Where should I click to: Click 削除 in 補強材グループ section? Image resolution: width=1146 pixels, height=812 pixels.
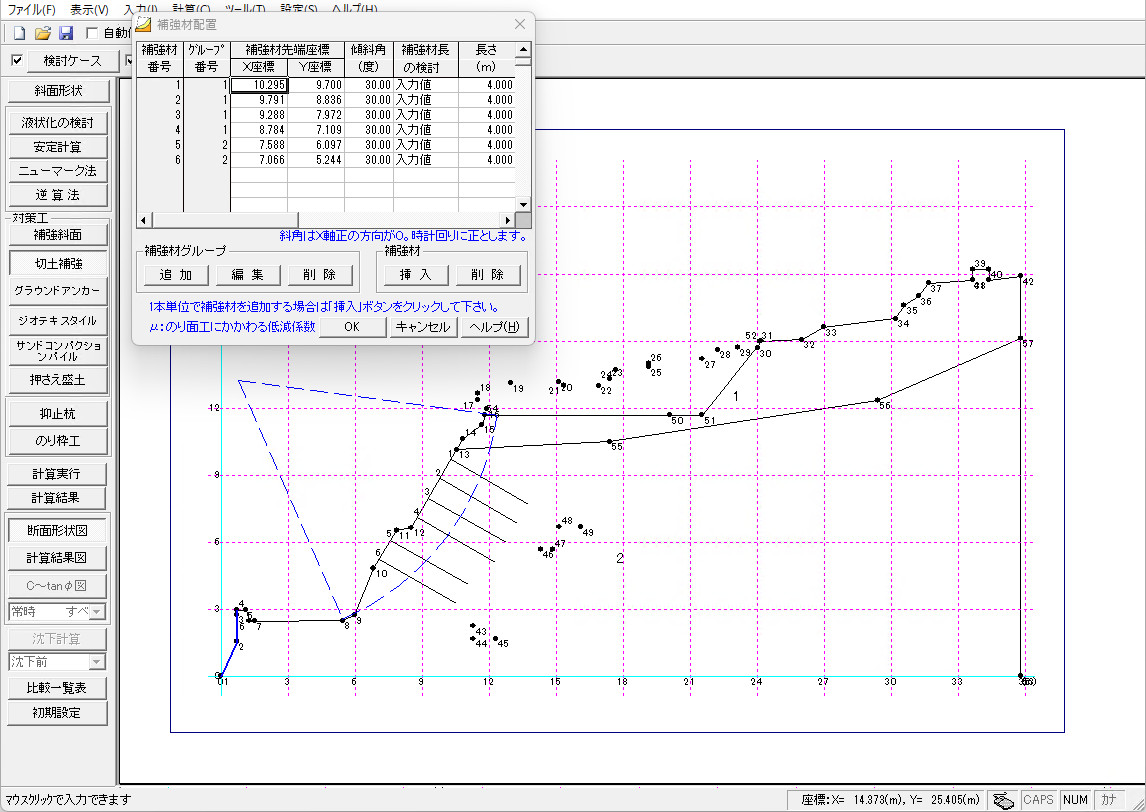pyautogui.click(x=319, y=275)
